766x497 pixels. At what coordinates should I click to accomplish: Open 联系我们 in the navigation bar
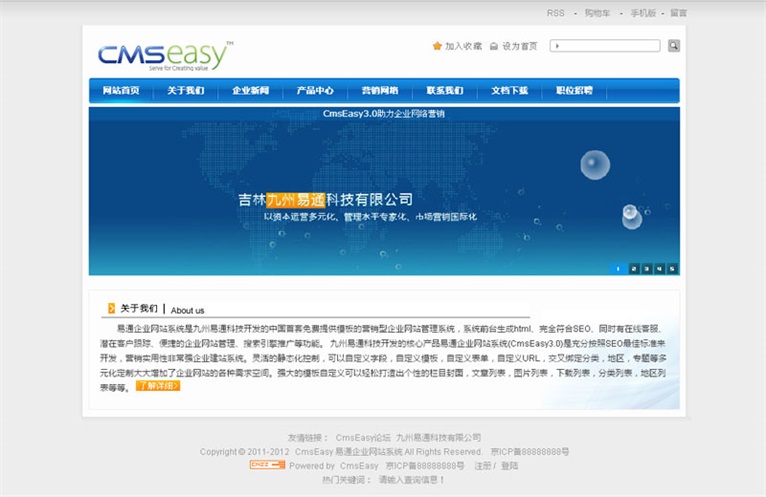point(445,91)
